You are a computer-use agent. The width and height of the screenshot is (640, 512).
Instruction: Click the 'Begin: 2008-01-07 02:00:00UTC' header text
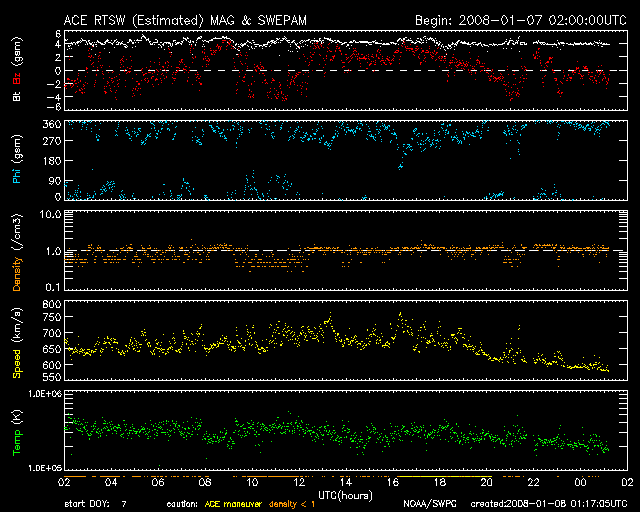tap(521, 20)
